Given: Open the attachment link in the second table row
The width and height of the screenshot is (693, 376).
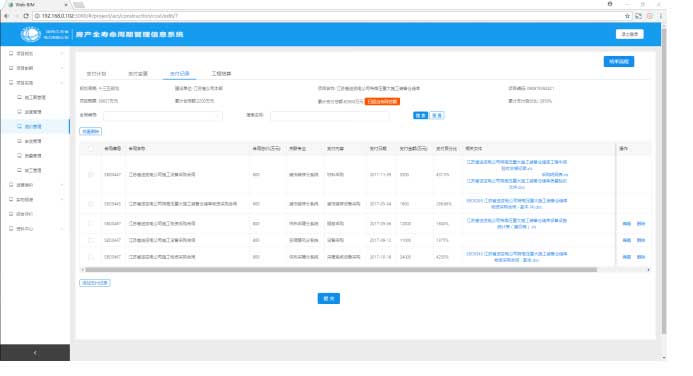Looking at the screenshot, I should point(517,204).
